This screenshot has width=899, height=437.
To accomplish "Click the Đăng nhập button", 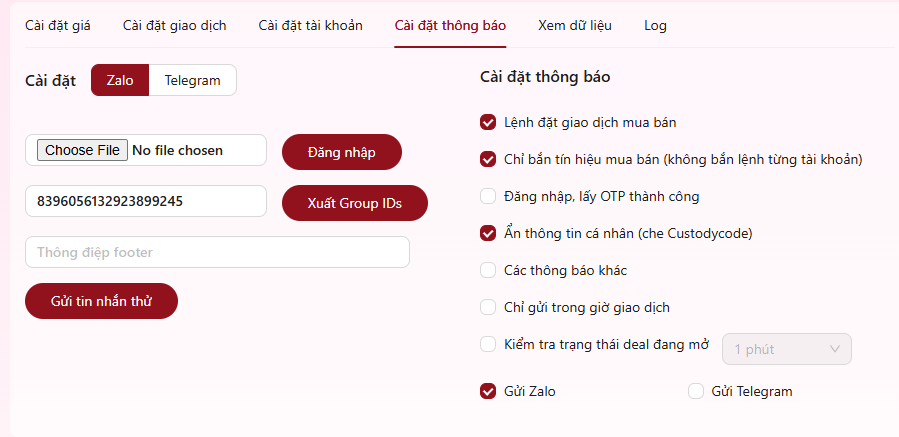I will coord(342,152).
